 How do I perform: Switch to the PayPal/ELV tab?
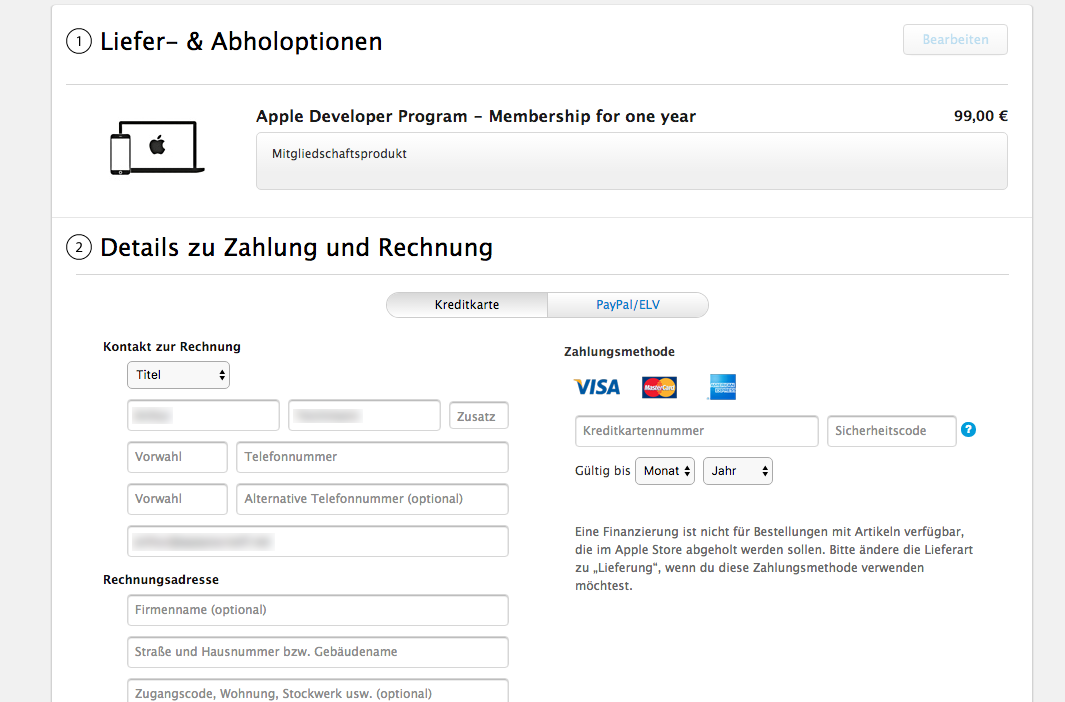pos(628,305)
